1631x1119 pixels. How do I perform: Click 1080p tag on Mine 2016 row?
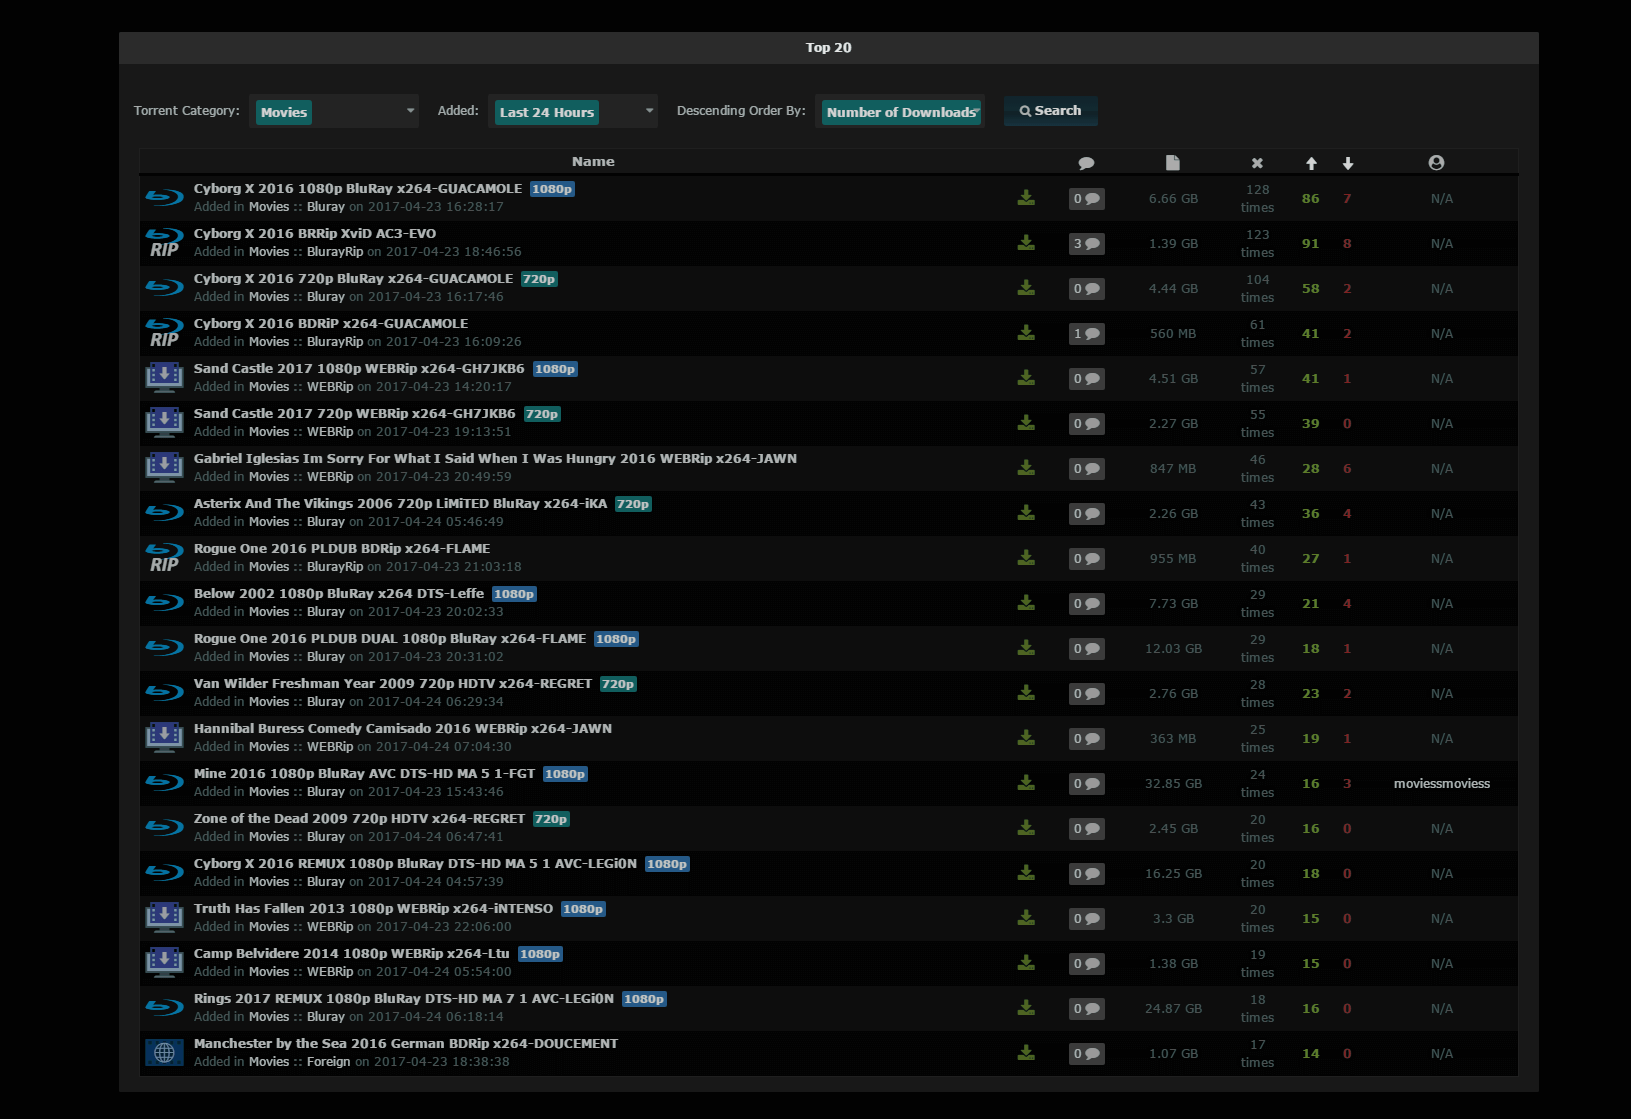(x=565, y=774)
